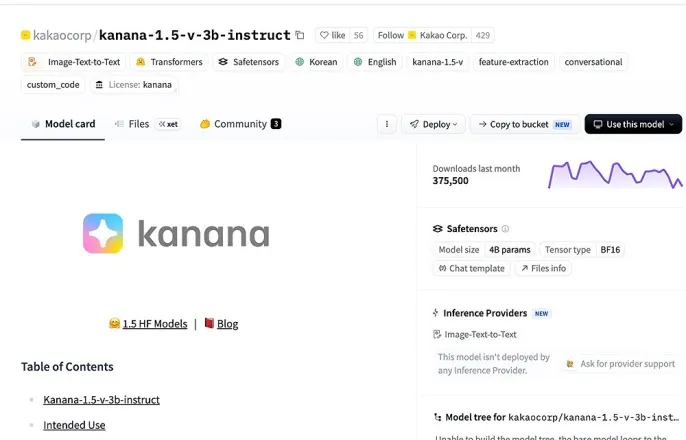Click the kanana-1.5-v tag
This screenshot has height=440, width=686.
tap(438, 62)
